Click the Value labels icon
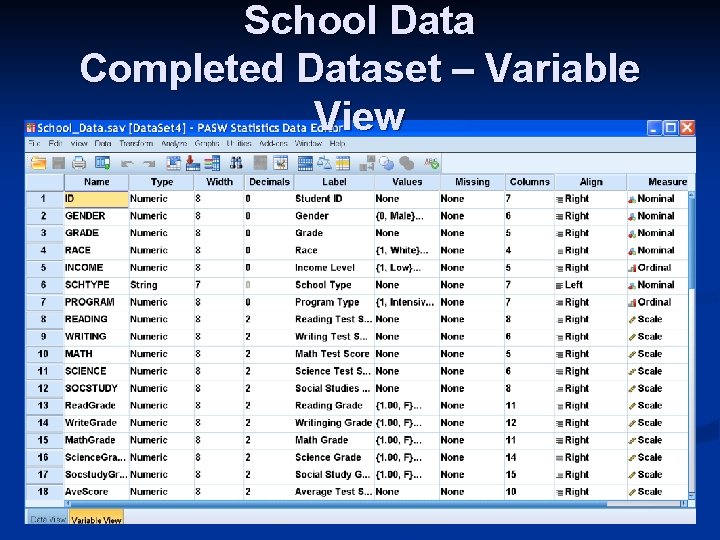Image resolution: width=720 pixels, height=540 pixels. point(367,163)
